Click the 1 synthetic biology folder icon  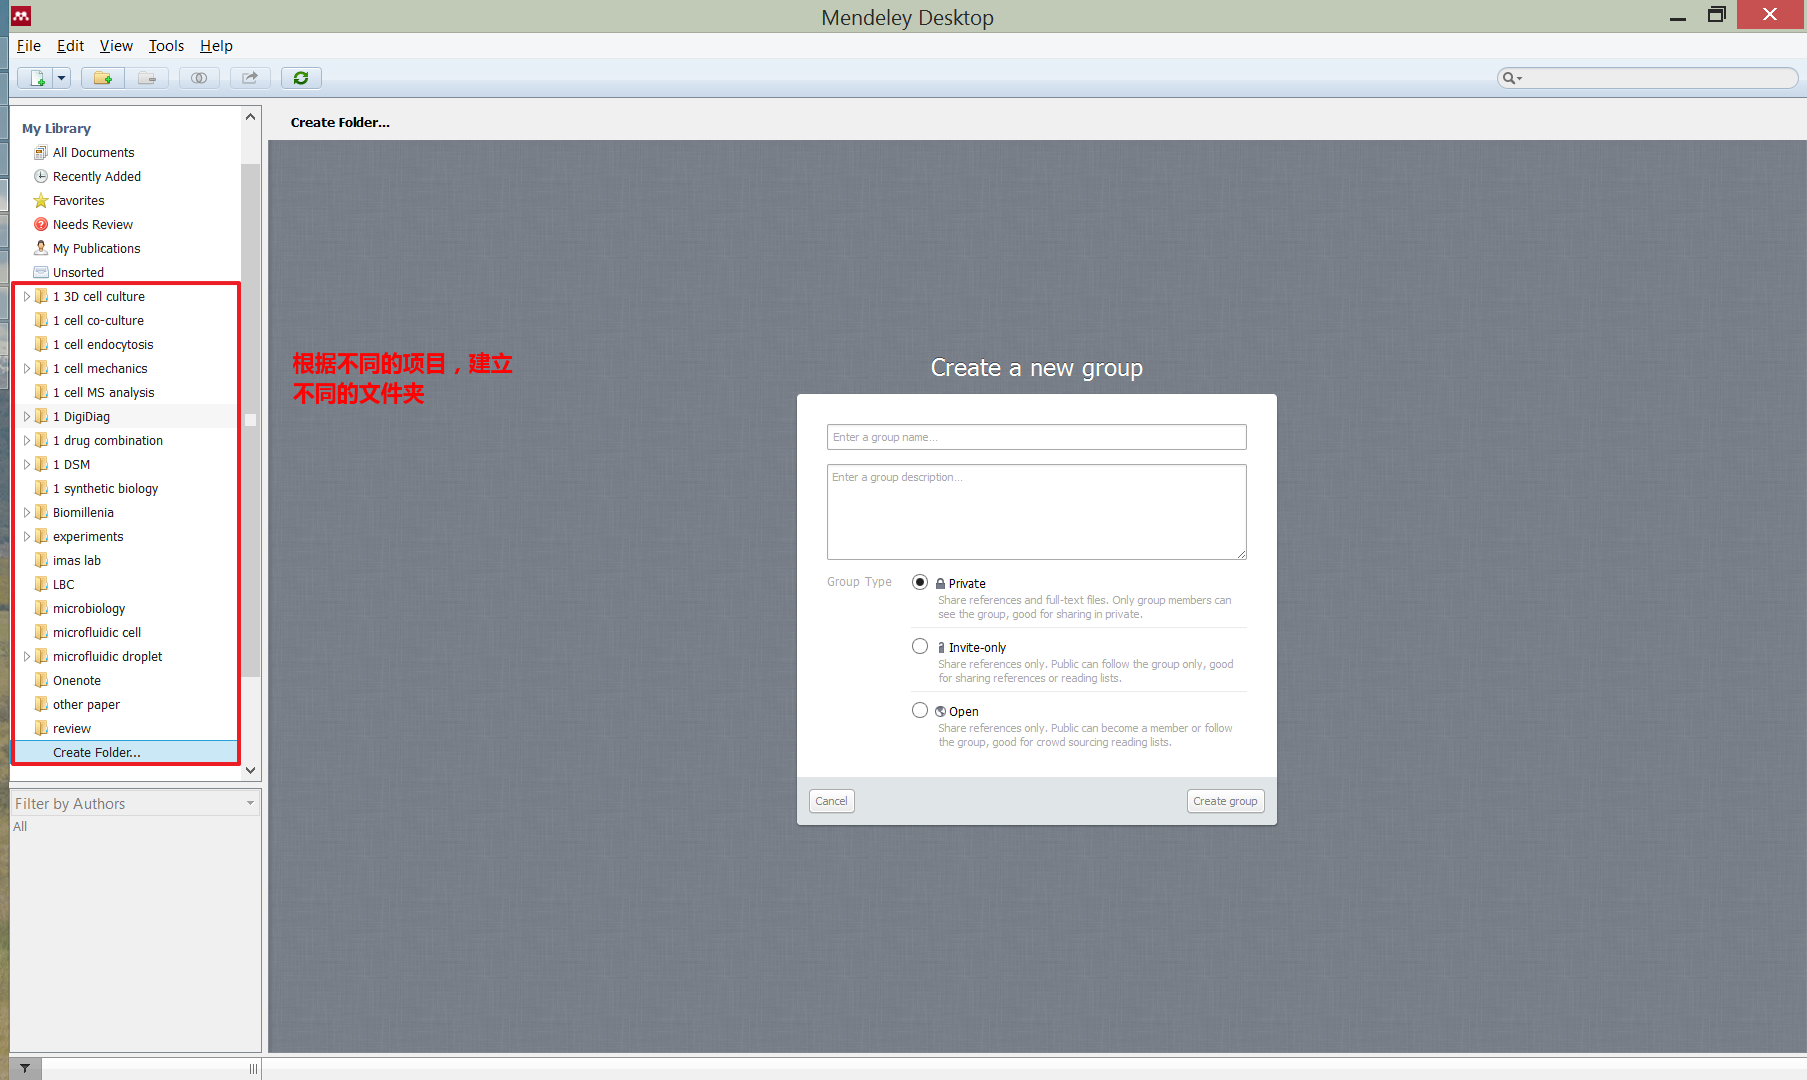[x=41, y=488]
